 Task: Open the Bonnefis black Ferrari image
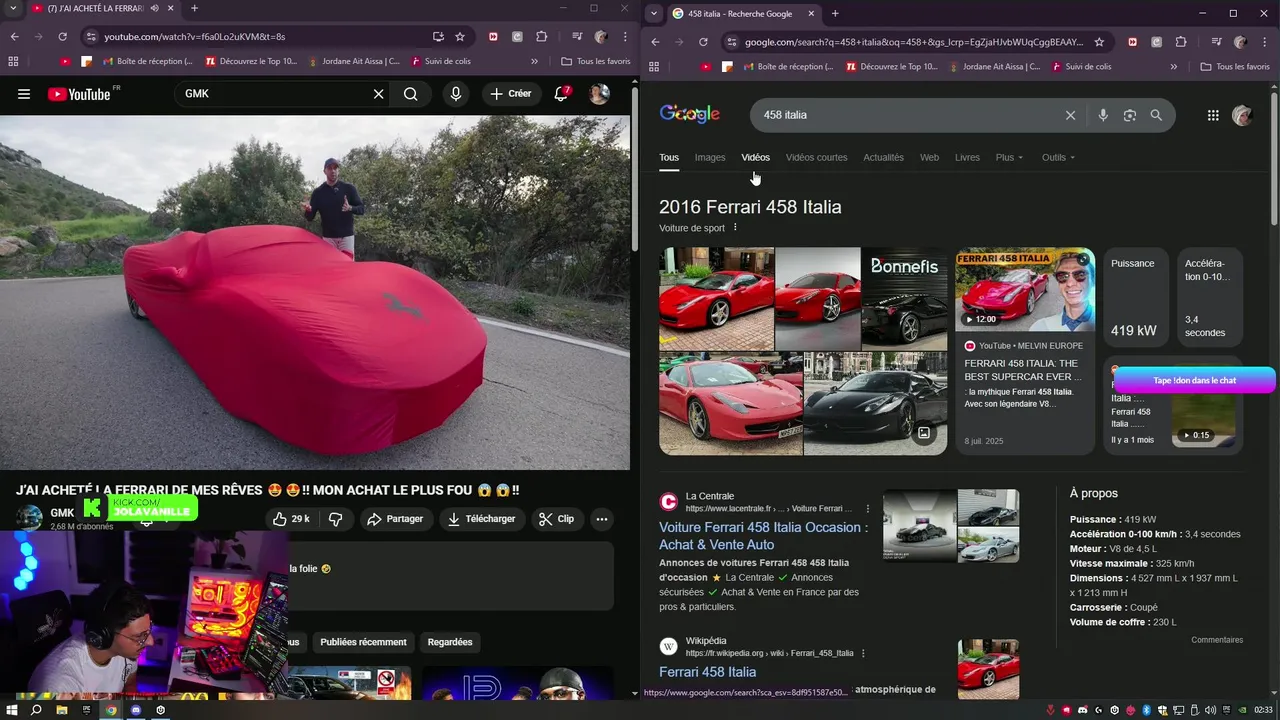point(904,299)
